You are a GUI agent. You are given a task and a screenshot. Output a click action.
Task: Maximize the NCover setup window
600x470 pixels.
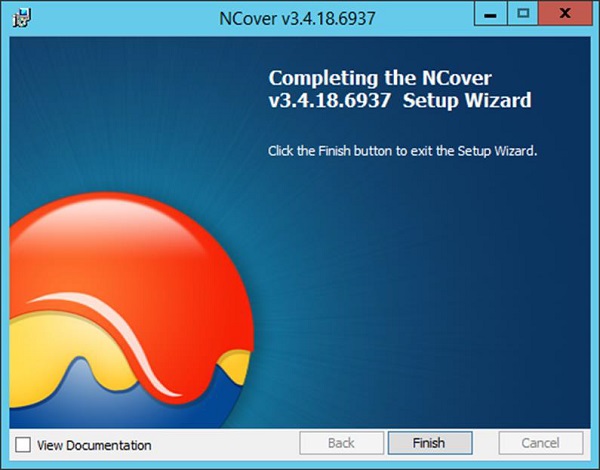523,14
